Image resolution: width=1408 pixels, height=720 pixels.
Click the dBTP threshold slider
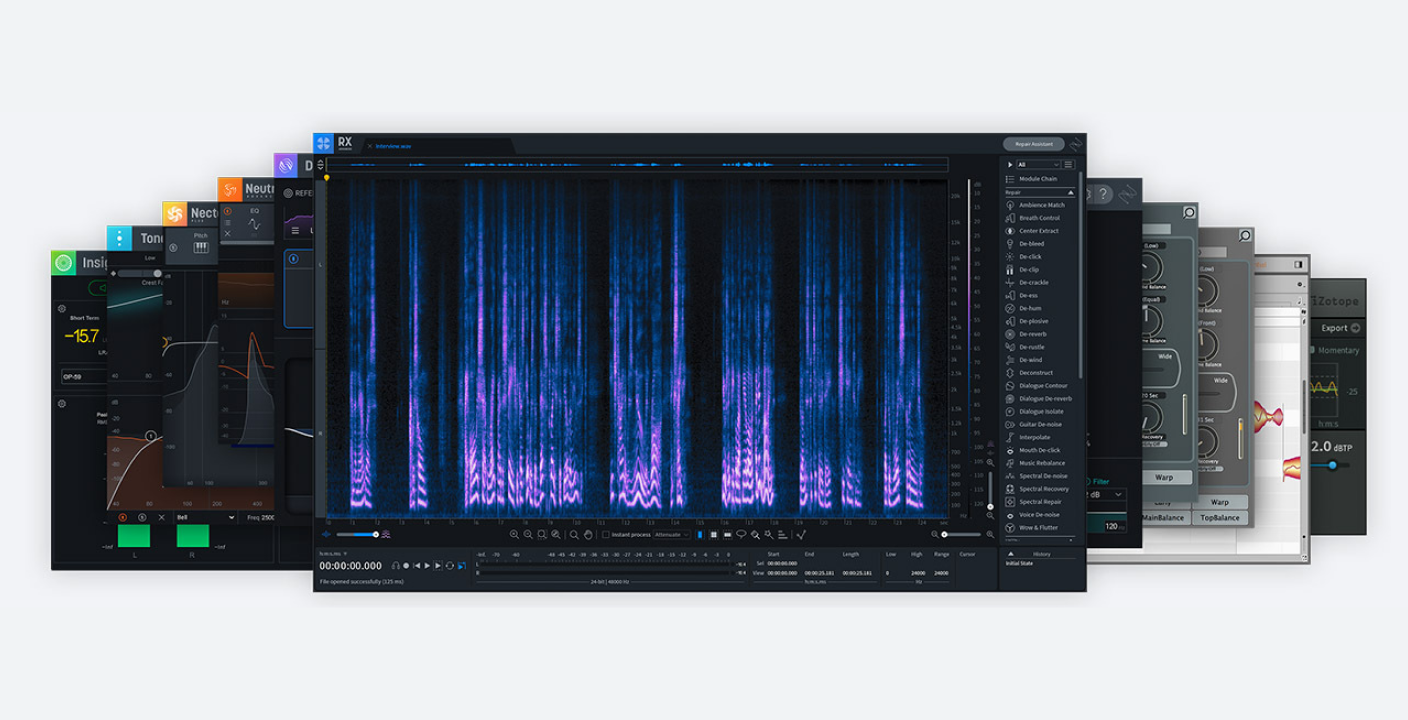(1332, 465)
